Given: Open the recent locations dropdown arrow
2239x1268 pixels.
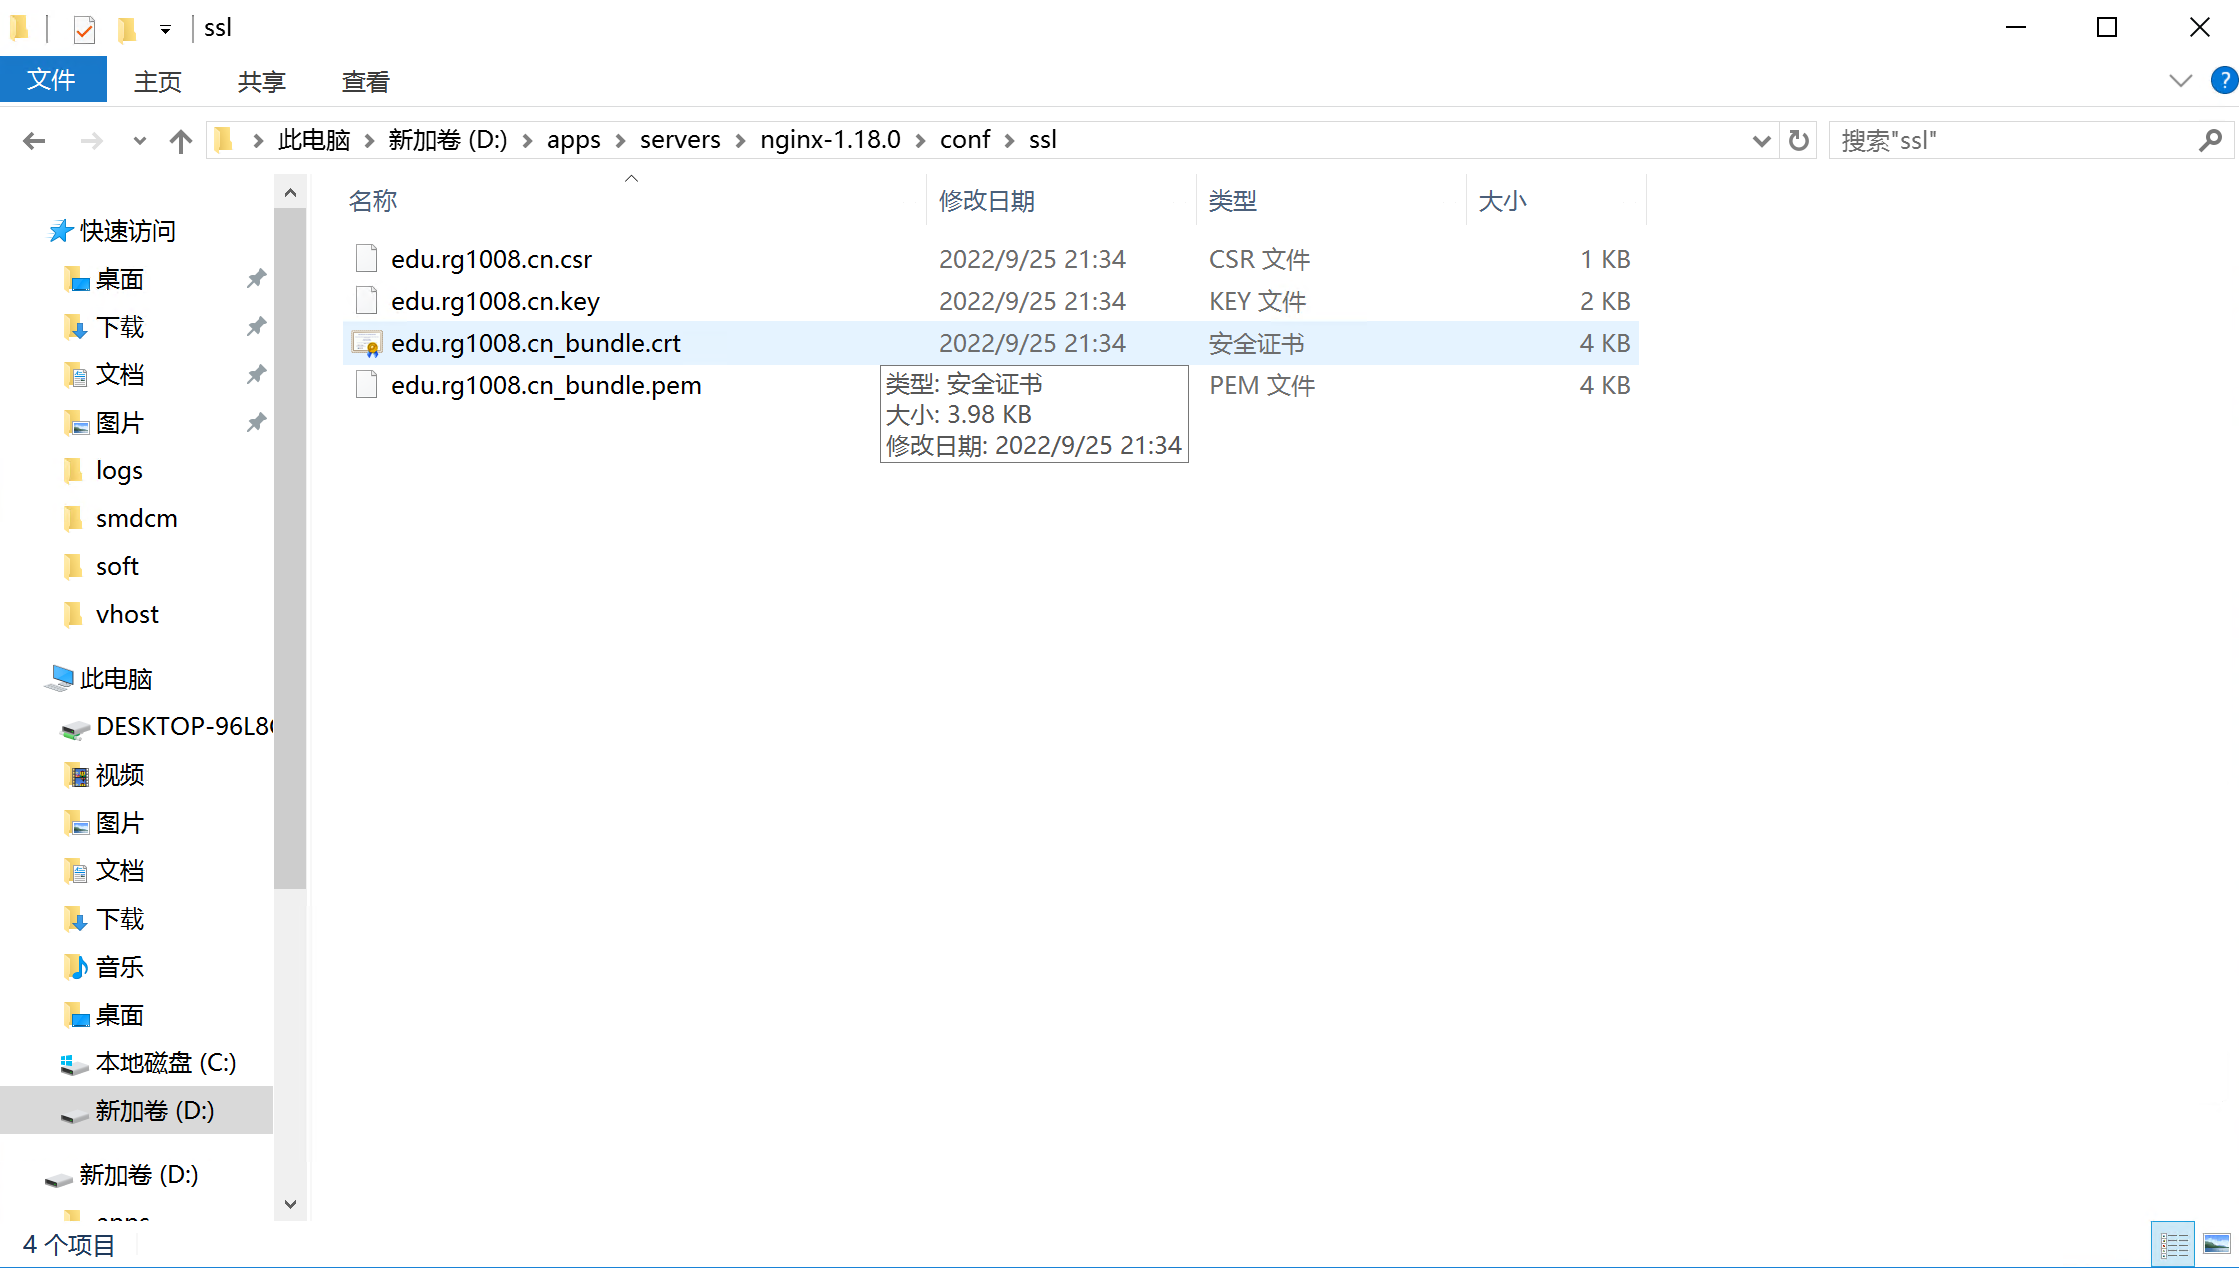Looking at the screenshot, I should pyautogui.click(x=139, y=141).
